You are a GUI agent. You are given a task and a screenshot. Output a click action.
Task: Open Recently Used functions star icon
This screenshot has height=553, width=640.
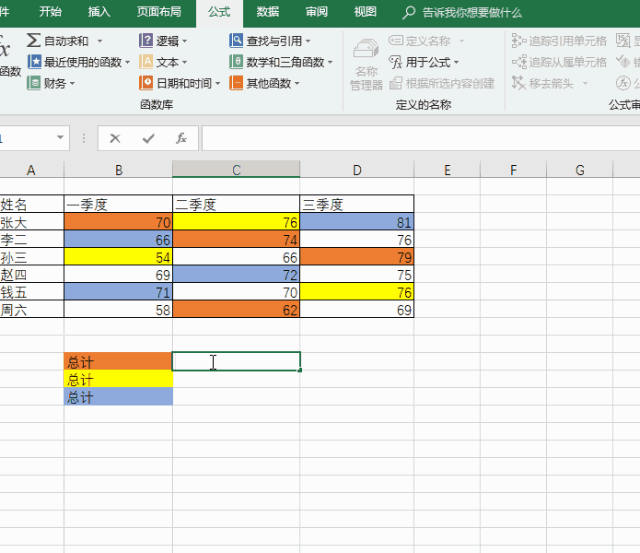point(35,62)
